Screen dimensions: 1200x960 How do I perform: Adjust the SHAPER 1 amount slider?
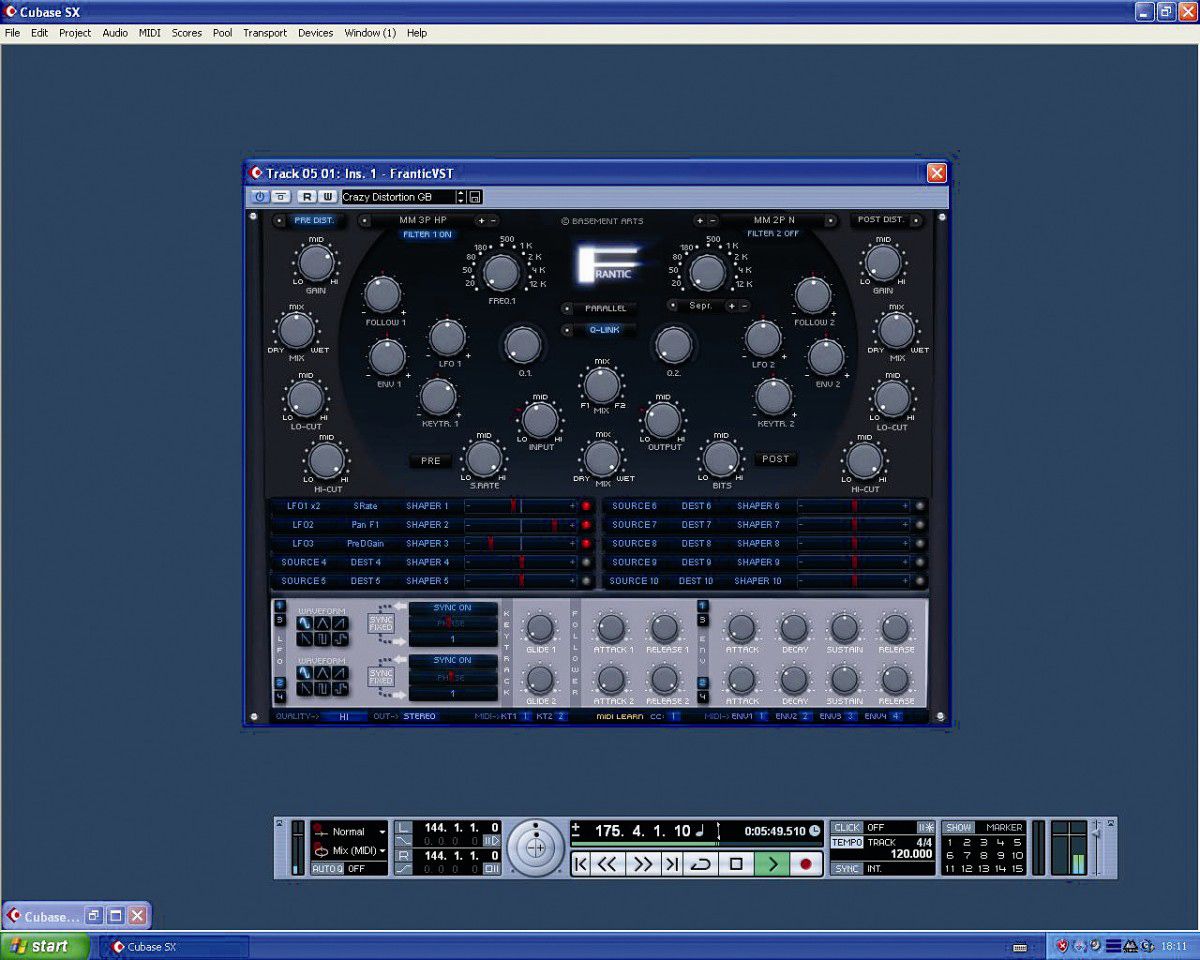[520, 506]
